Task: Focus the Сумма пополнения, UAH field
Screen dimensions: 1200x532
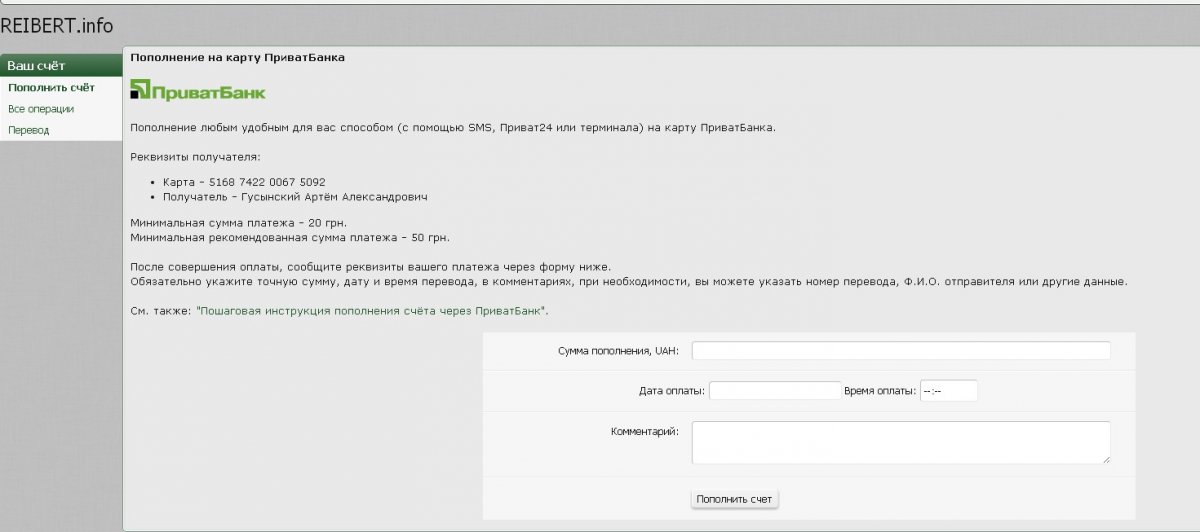Action: tap(901, 350)
